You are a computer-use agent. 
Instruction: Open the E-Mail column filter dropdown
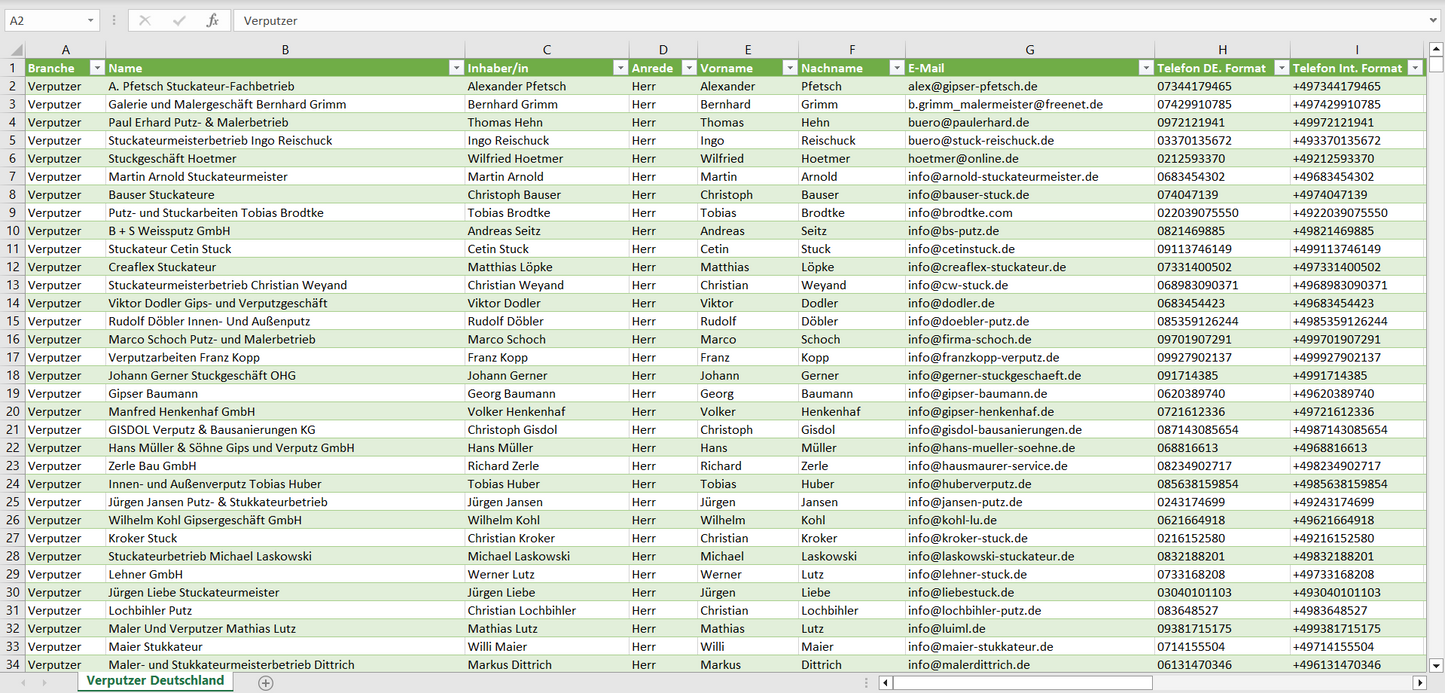click(1146, 68)
